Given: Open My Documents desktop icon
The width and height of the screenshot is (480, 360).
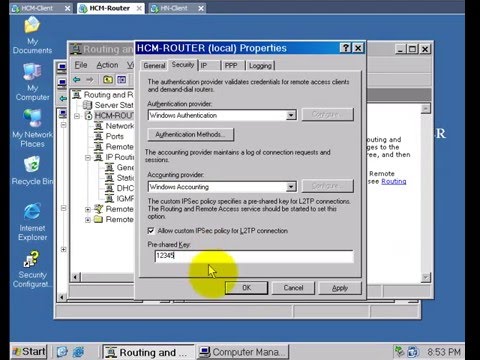Looking at the screenshot, I should [32, 36].
